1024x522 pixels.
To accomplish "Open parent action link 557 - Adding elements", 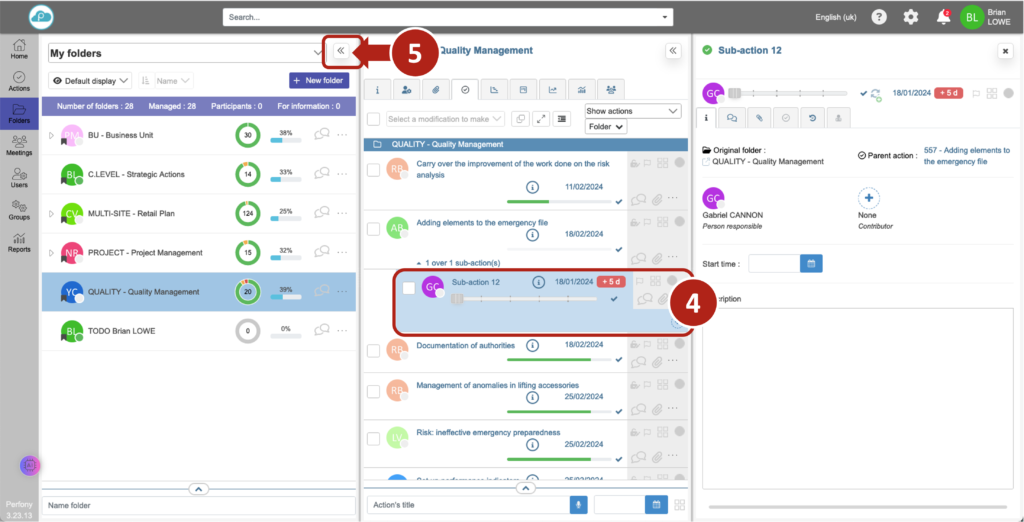I will click(x=966, y=155).
